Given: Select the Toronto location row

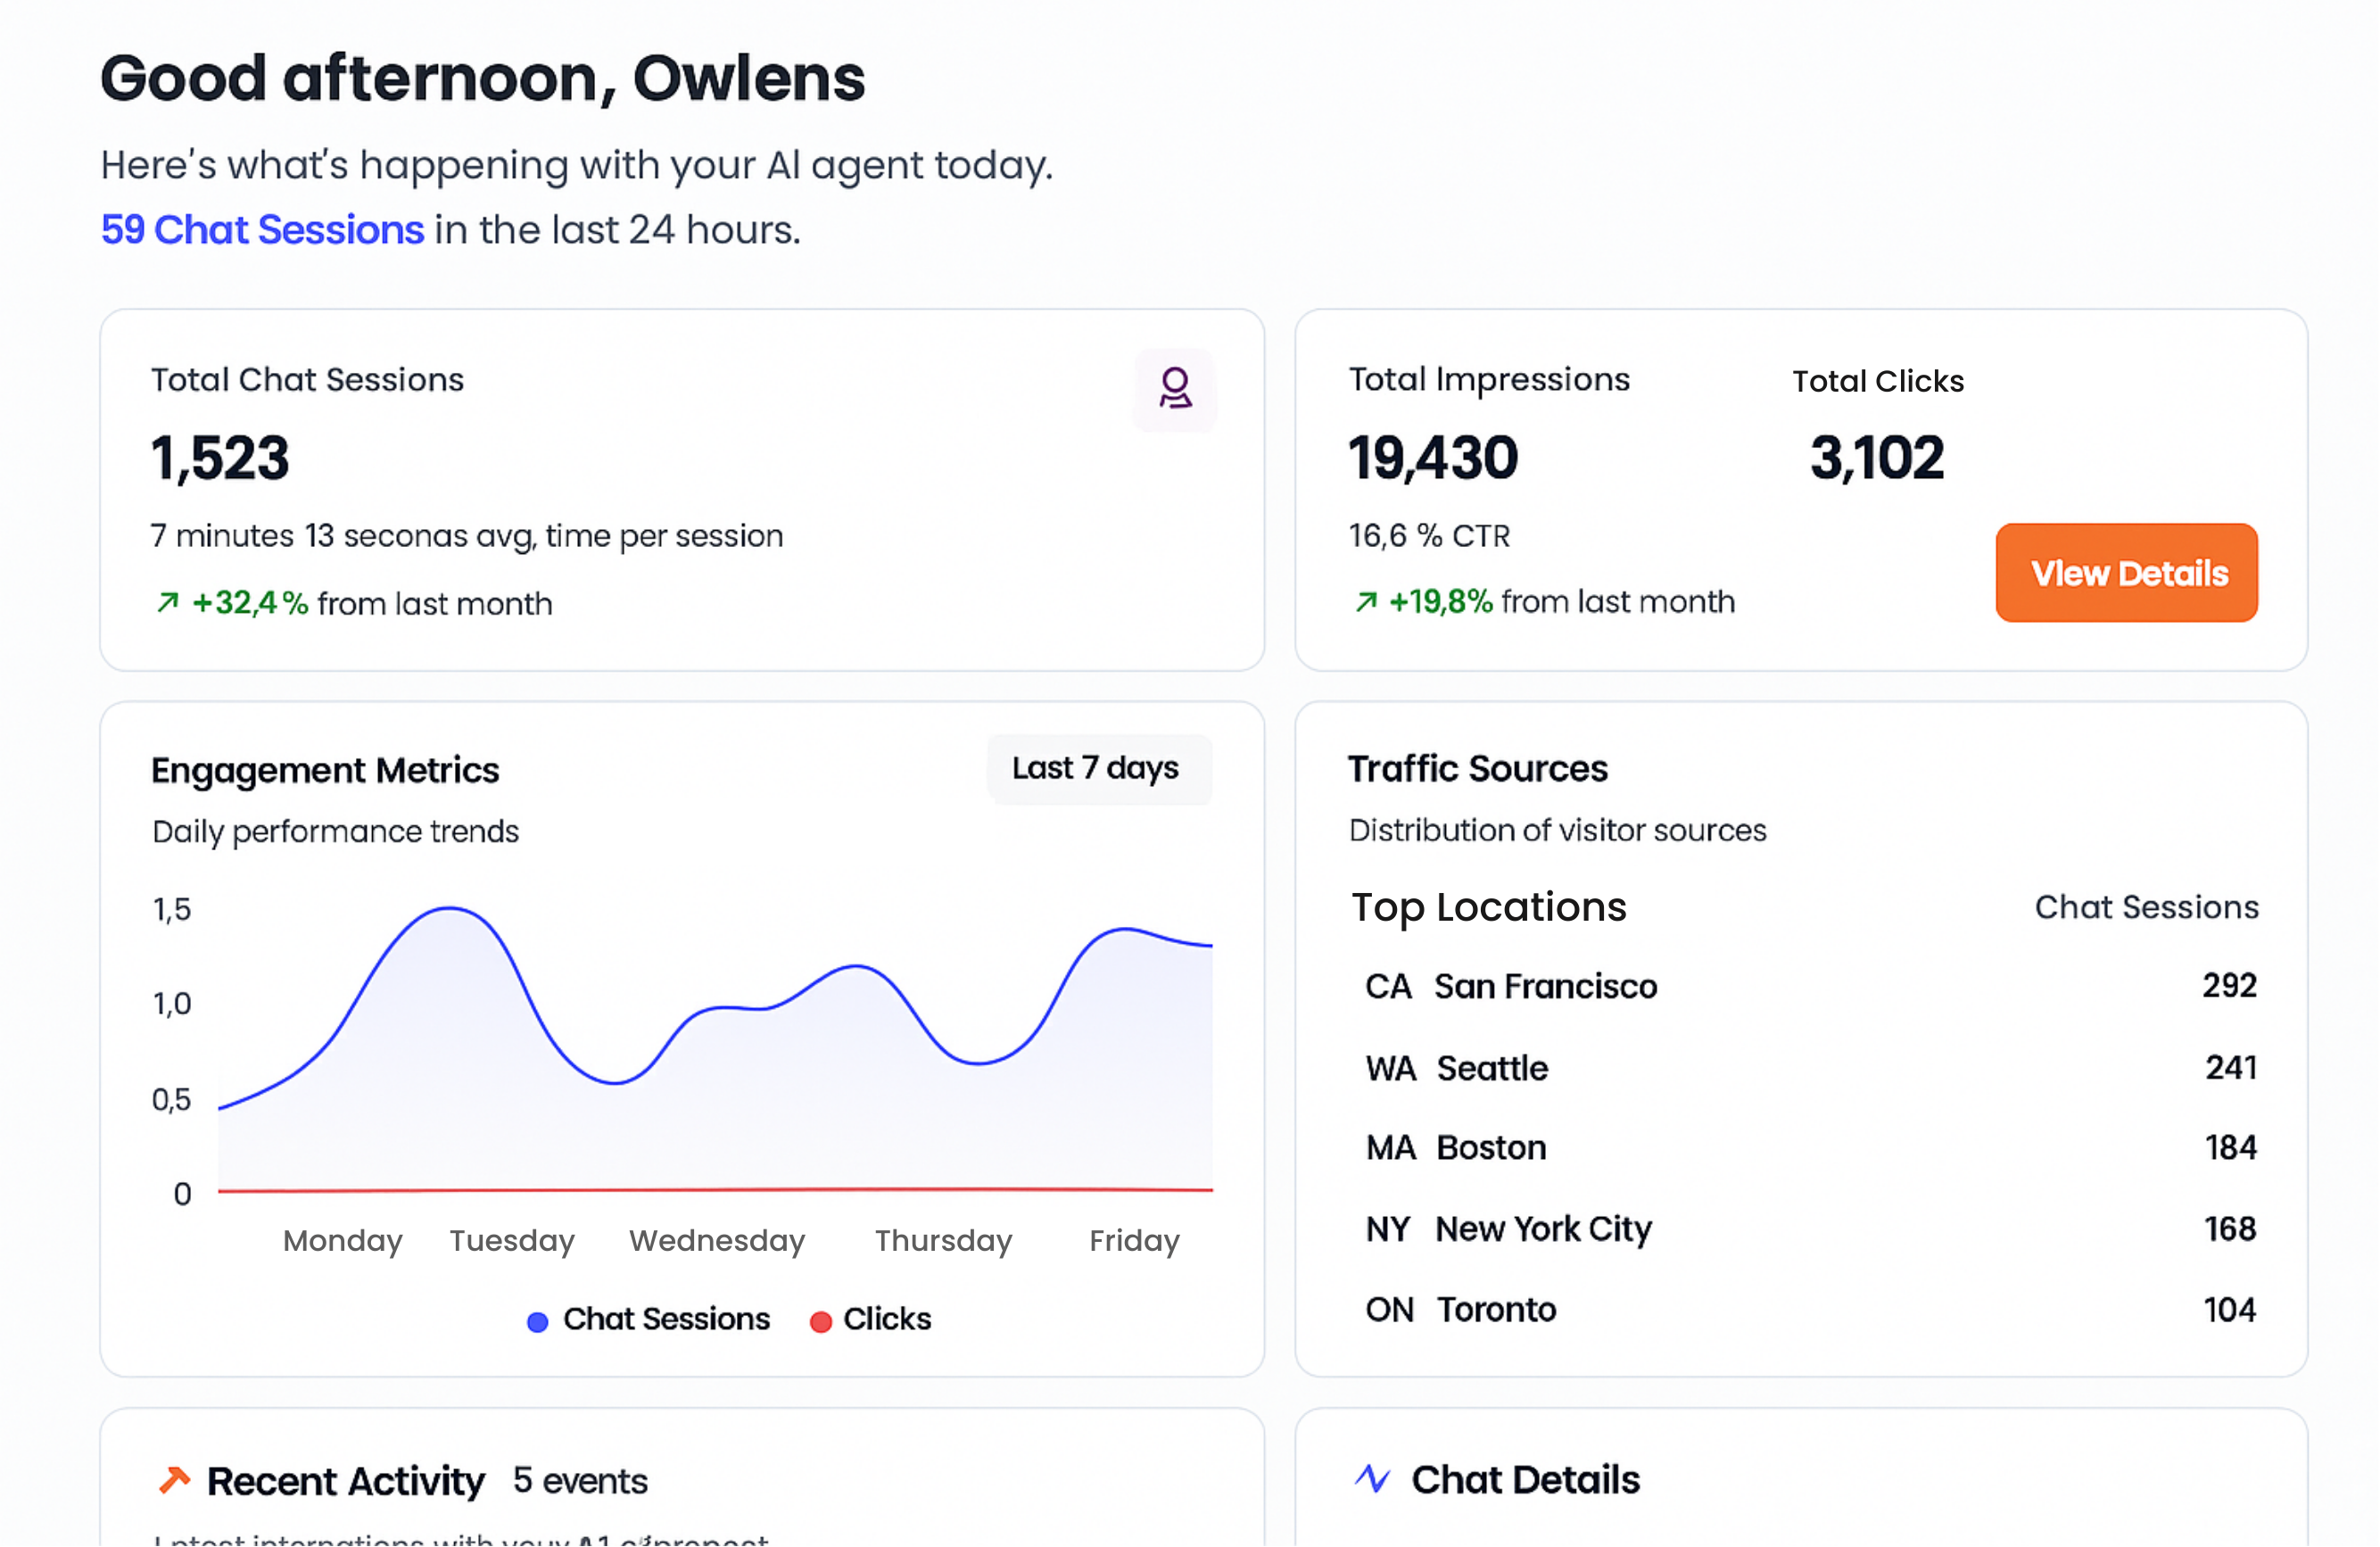Looking at the screenshot, I should (x=1495, y=1309).
